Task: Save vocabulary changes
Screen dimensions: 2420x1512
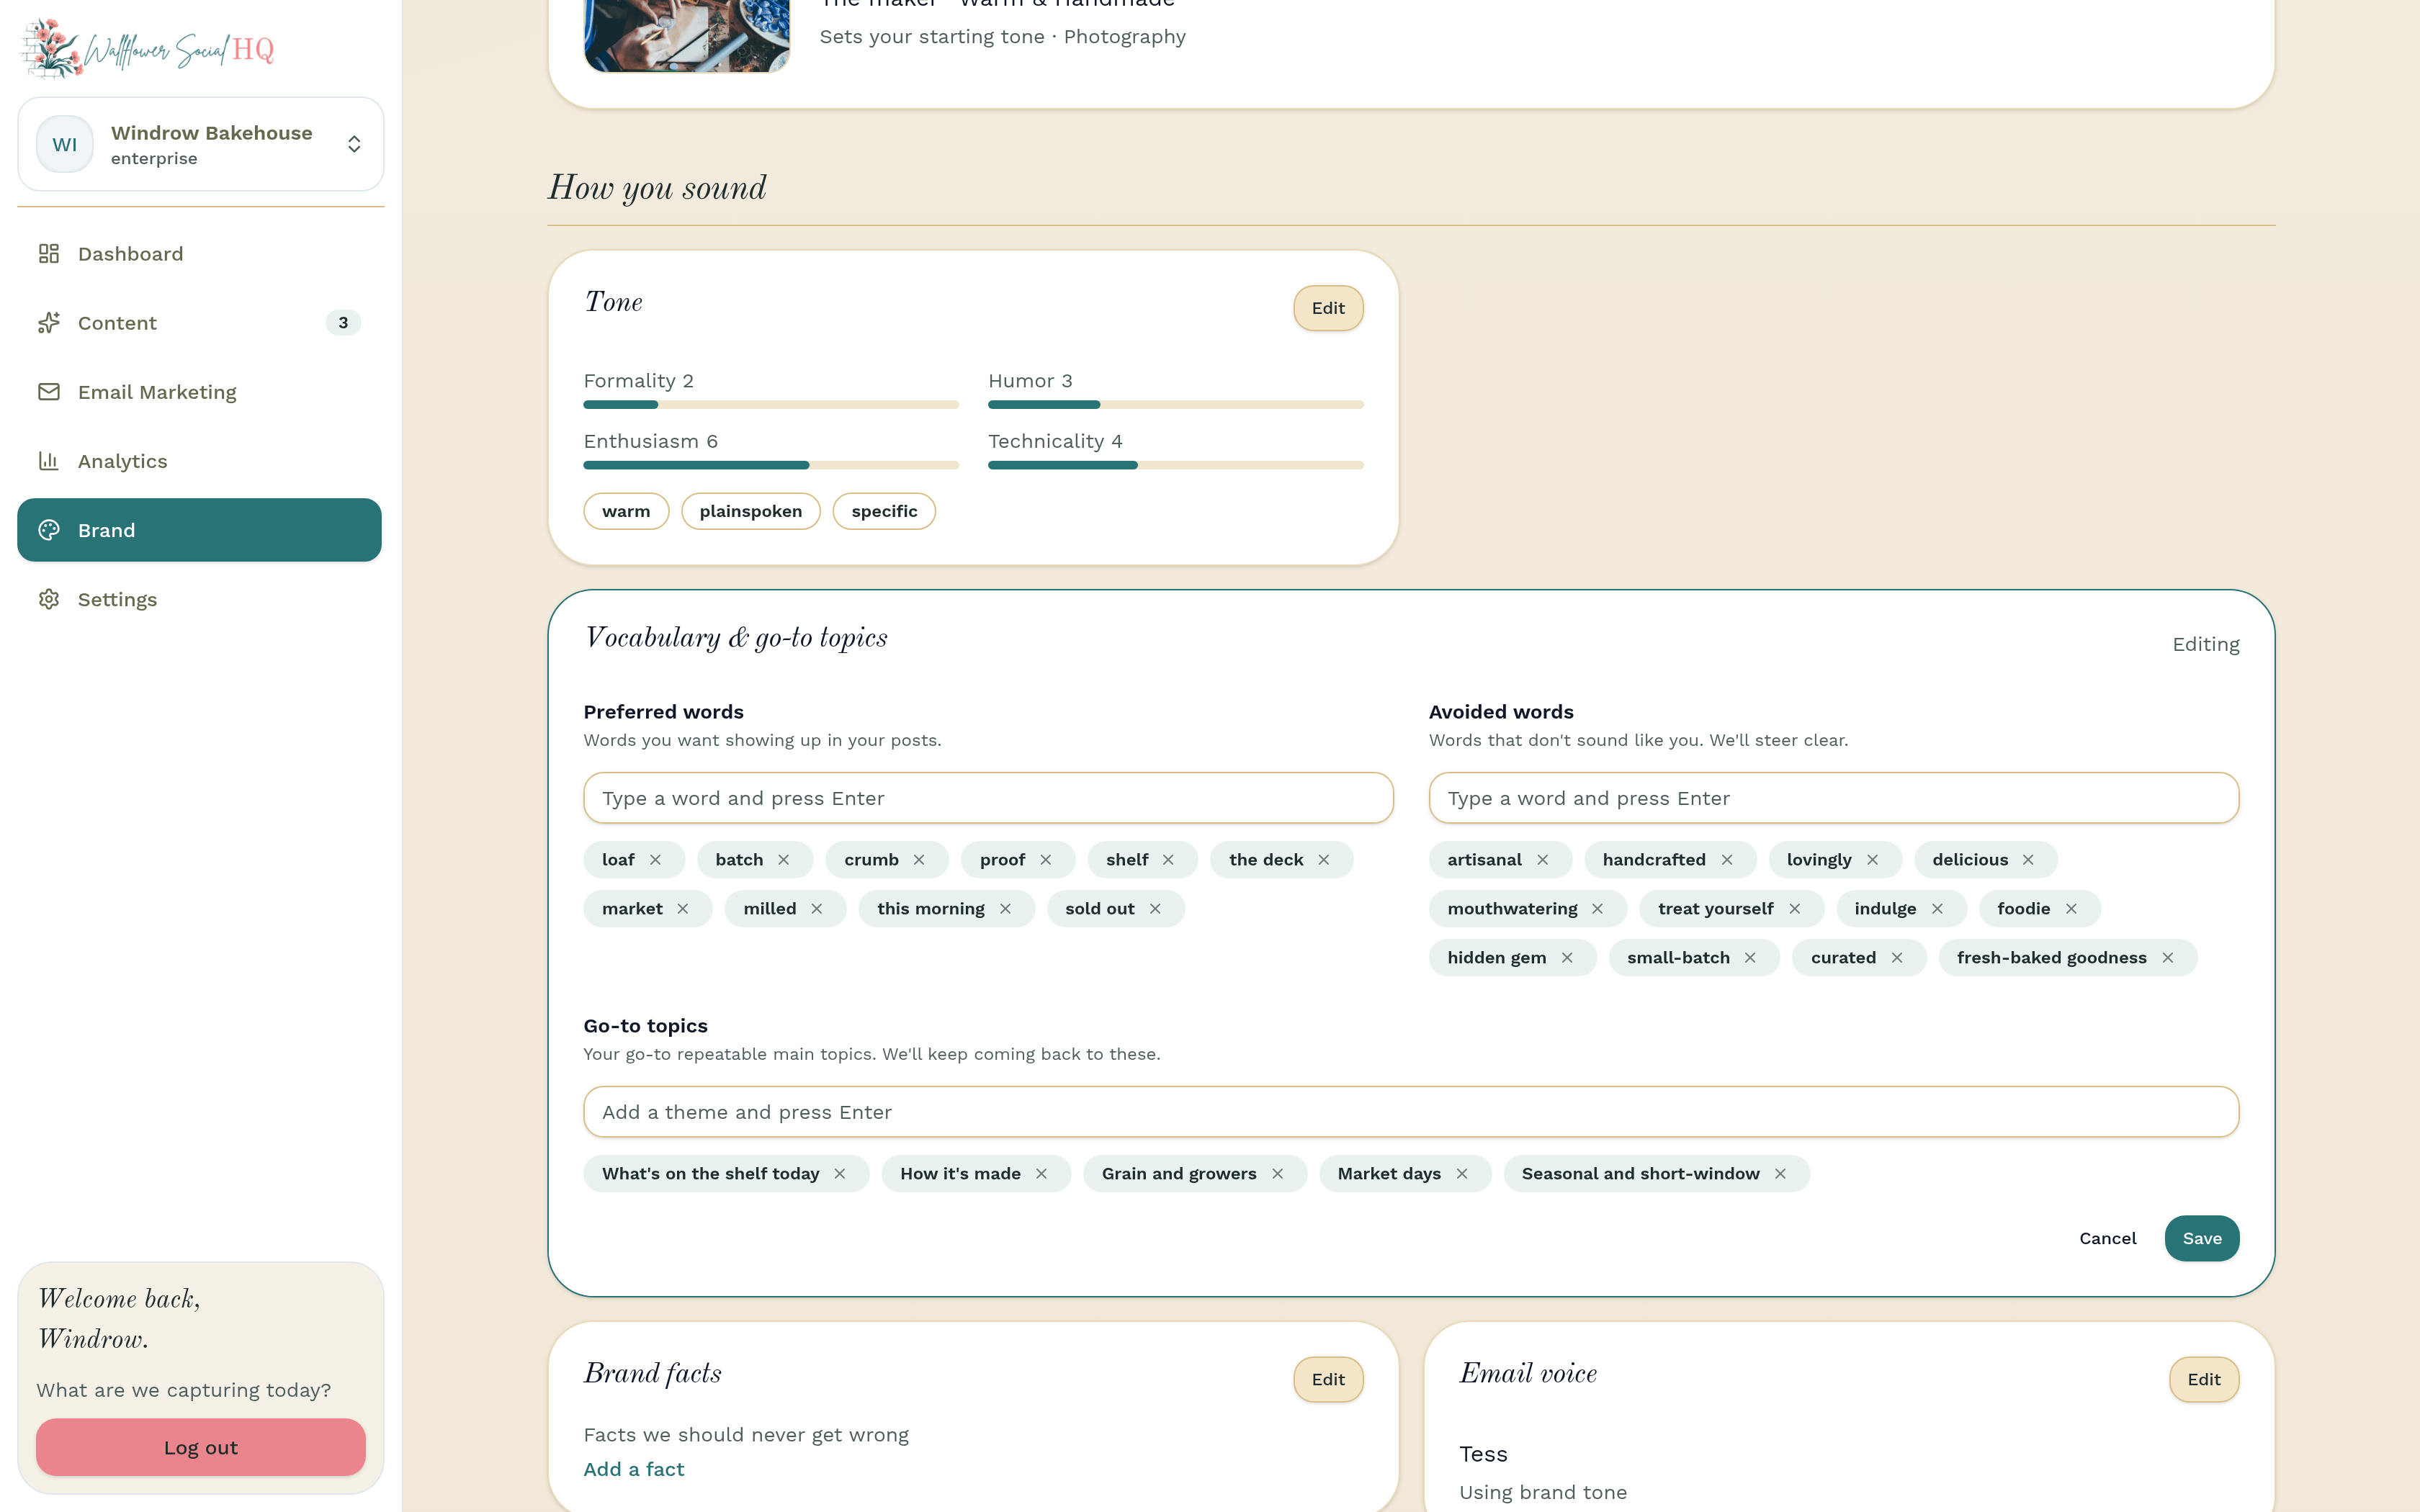Action: click(x=2202, y=1238)
